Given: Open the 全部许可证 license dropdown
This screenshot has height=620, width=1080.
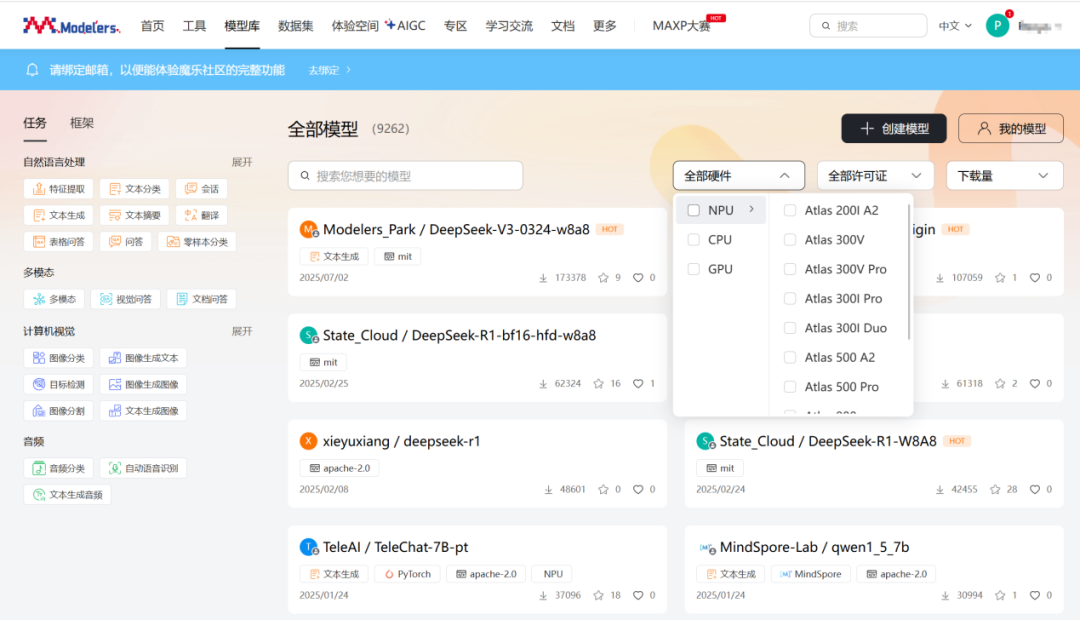Looking at the screenshot, I should coord(875,176).
